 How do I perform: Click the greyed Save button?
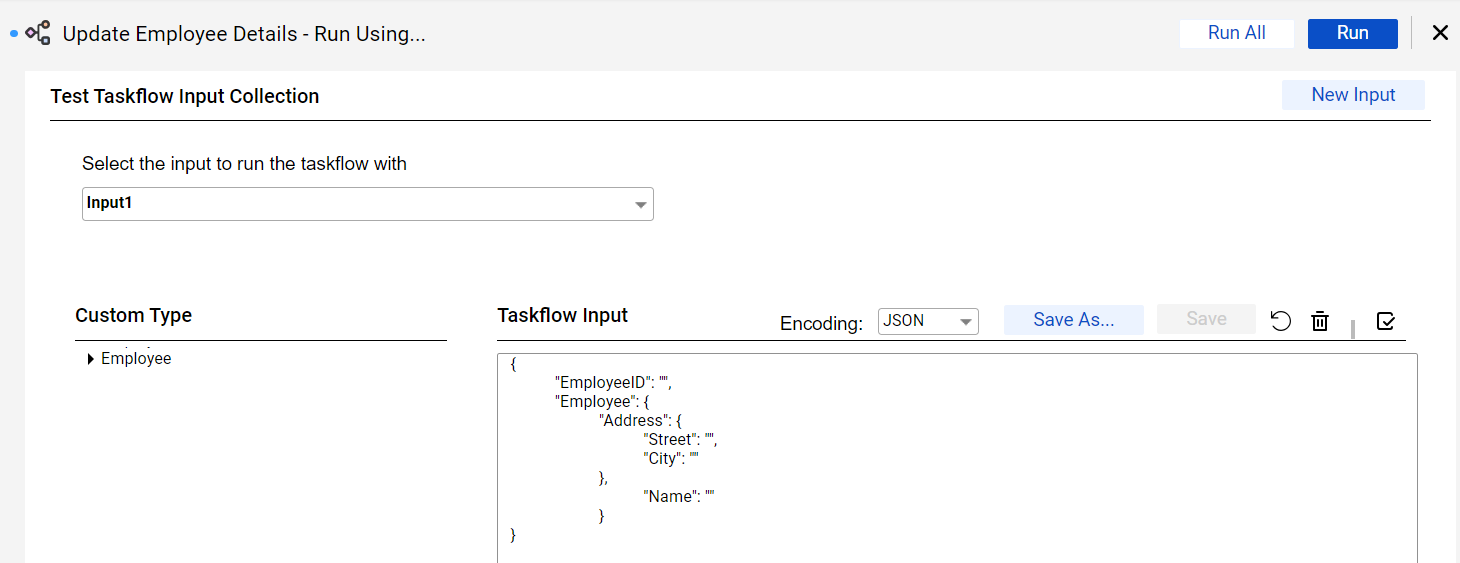pos(1206,319)
